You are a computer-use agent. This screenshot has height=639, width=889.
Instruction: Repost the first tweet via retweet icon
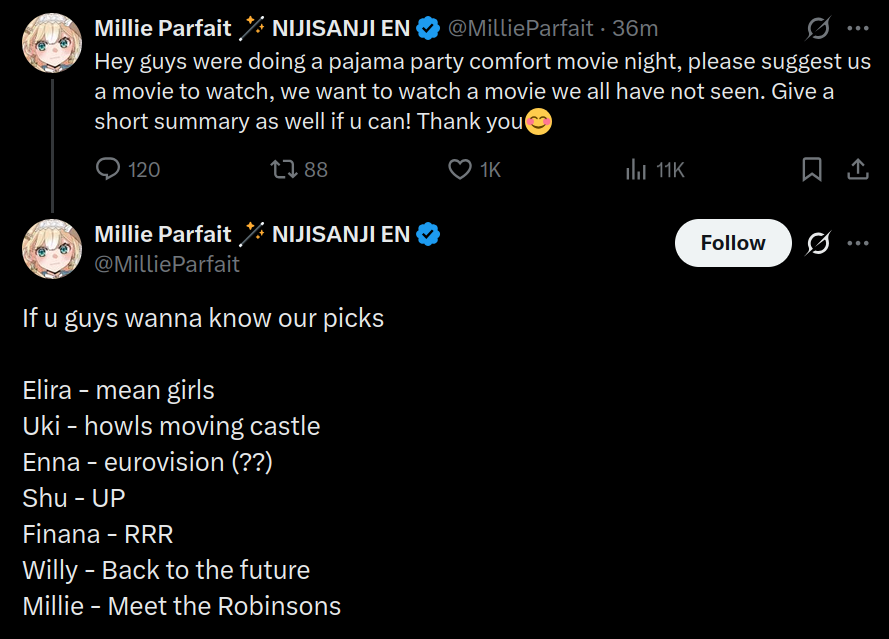(x=283, y=169)
